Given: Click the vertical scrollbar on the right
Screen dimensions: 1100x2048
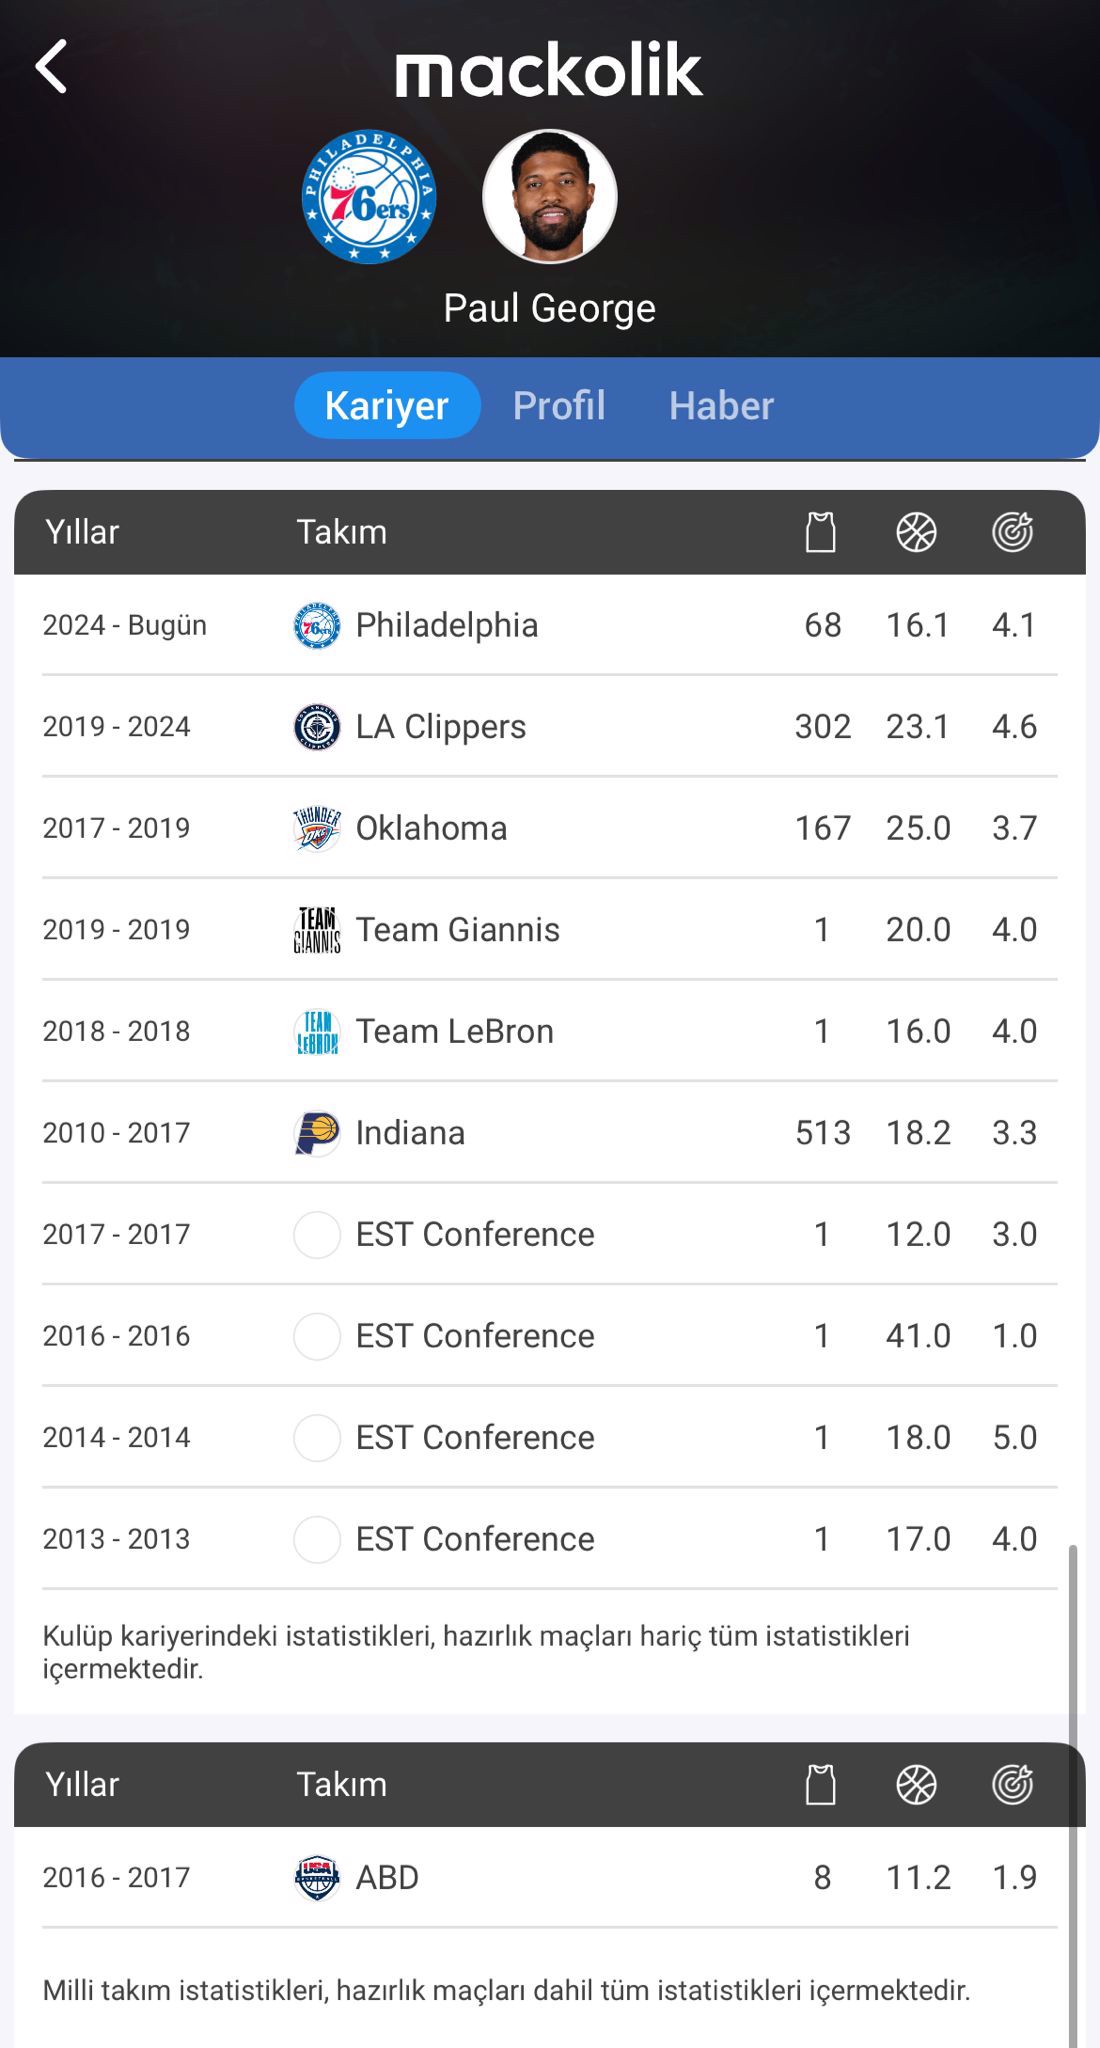Looking at the screenshot, I should (x=1073, y=1790).
